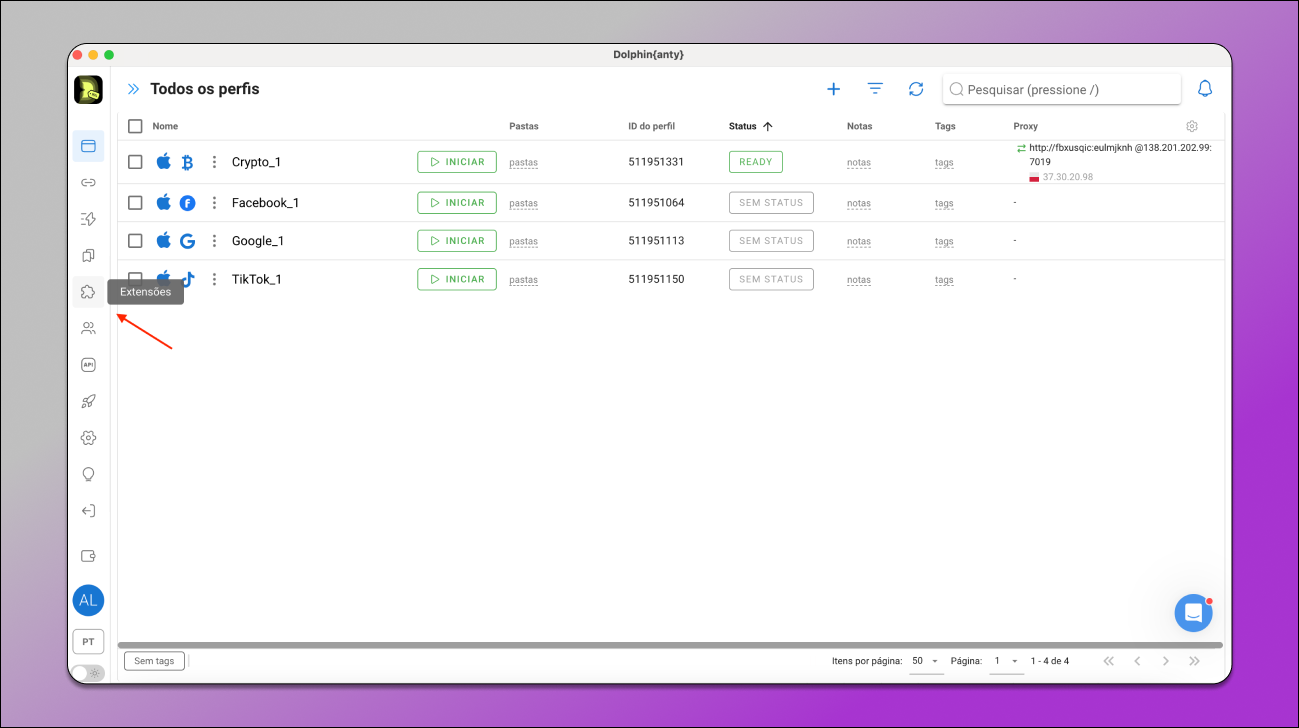Open table column settings gear

point(1192,127)
